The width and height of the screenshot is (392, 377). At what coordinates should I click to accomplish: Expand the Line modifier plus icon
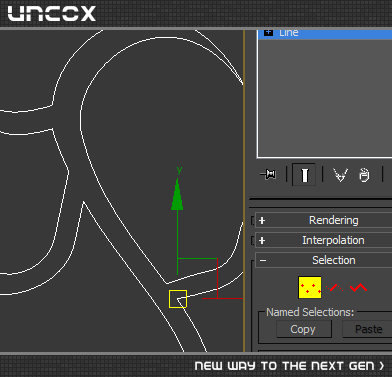tap(268, 33)
